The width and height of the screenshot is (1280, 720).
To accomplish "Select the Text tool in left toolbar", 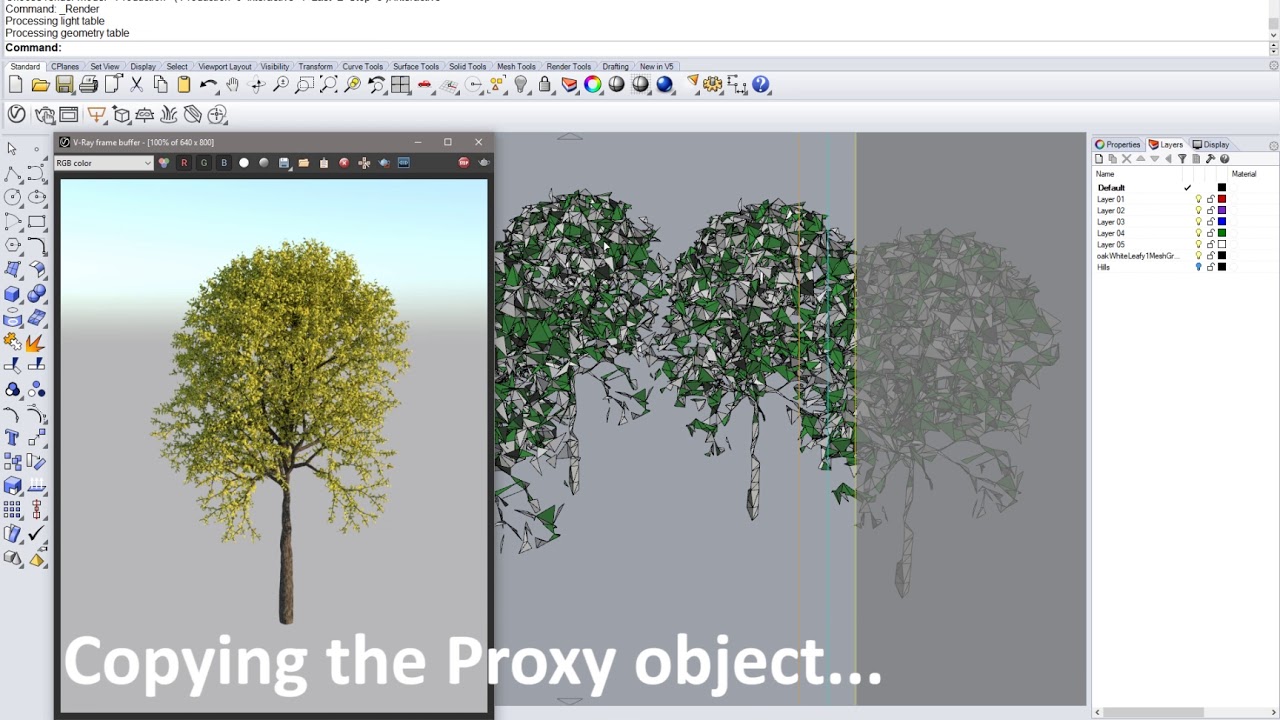I will [12, 438].
